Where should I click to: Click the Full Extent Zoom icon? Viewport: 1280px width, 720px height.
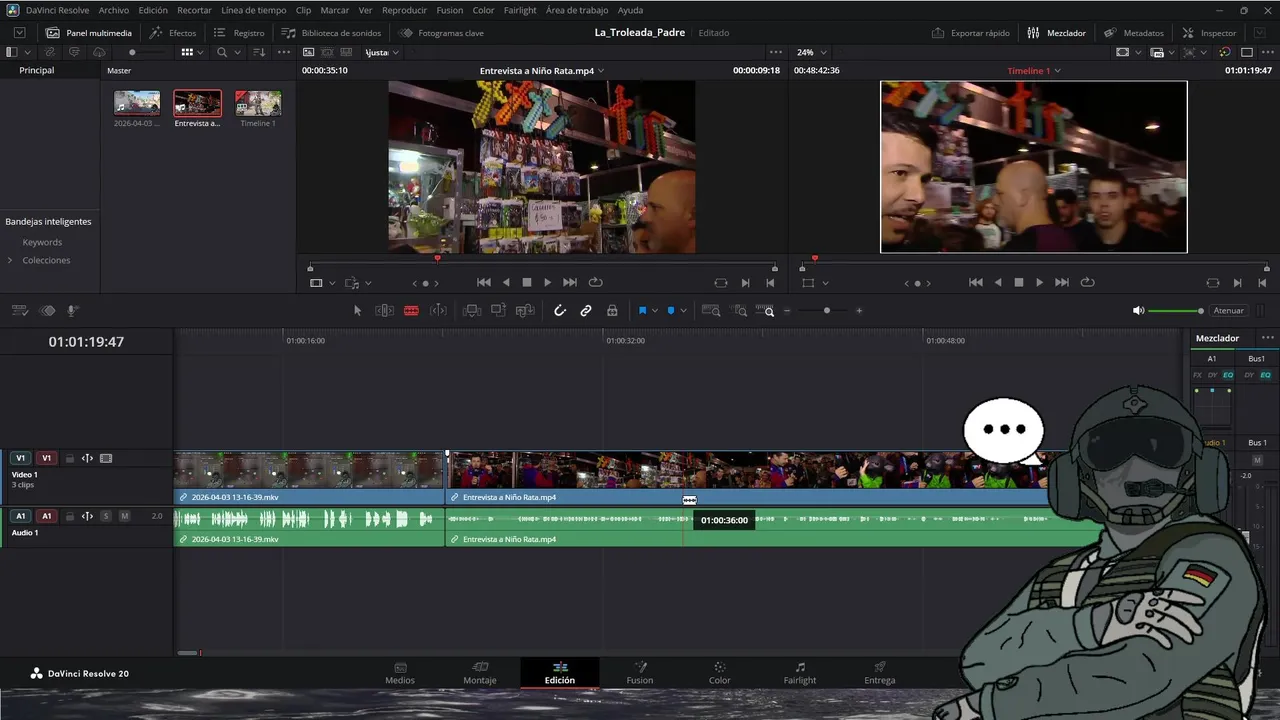pyautogui.click(x=711, y=311)
